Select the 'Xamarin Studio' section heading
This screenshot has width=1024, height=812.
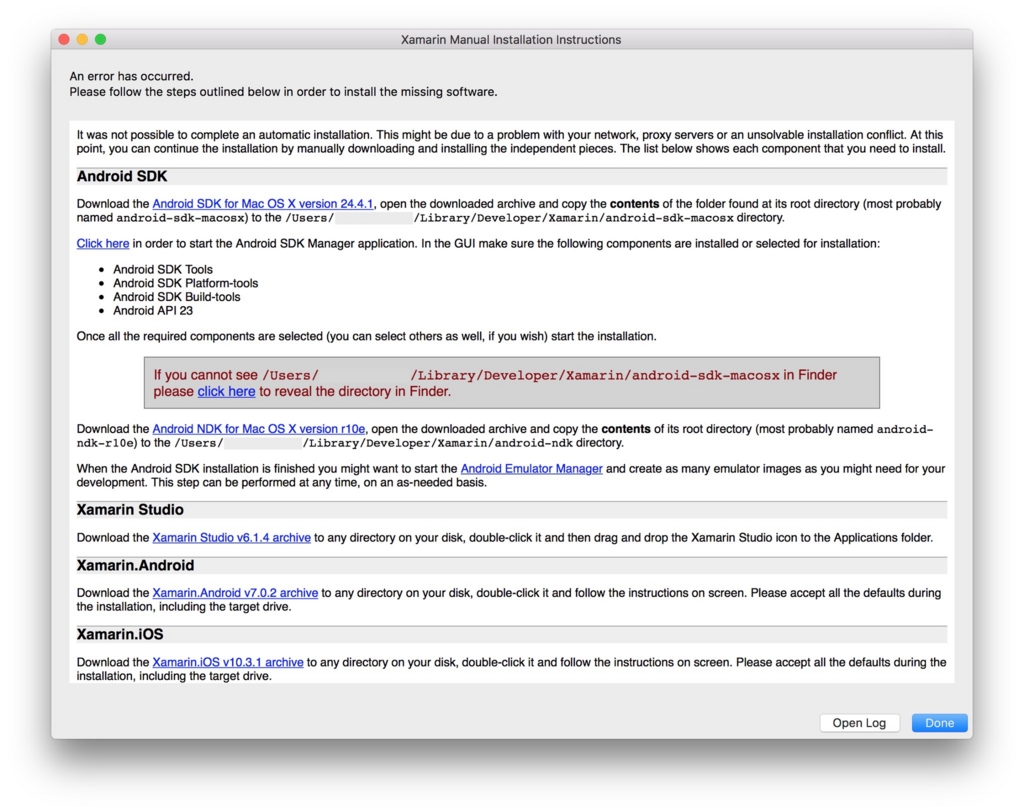click(x=130, y=510)
